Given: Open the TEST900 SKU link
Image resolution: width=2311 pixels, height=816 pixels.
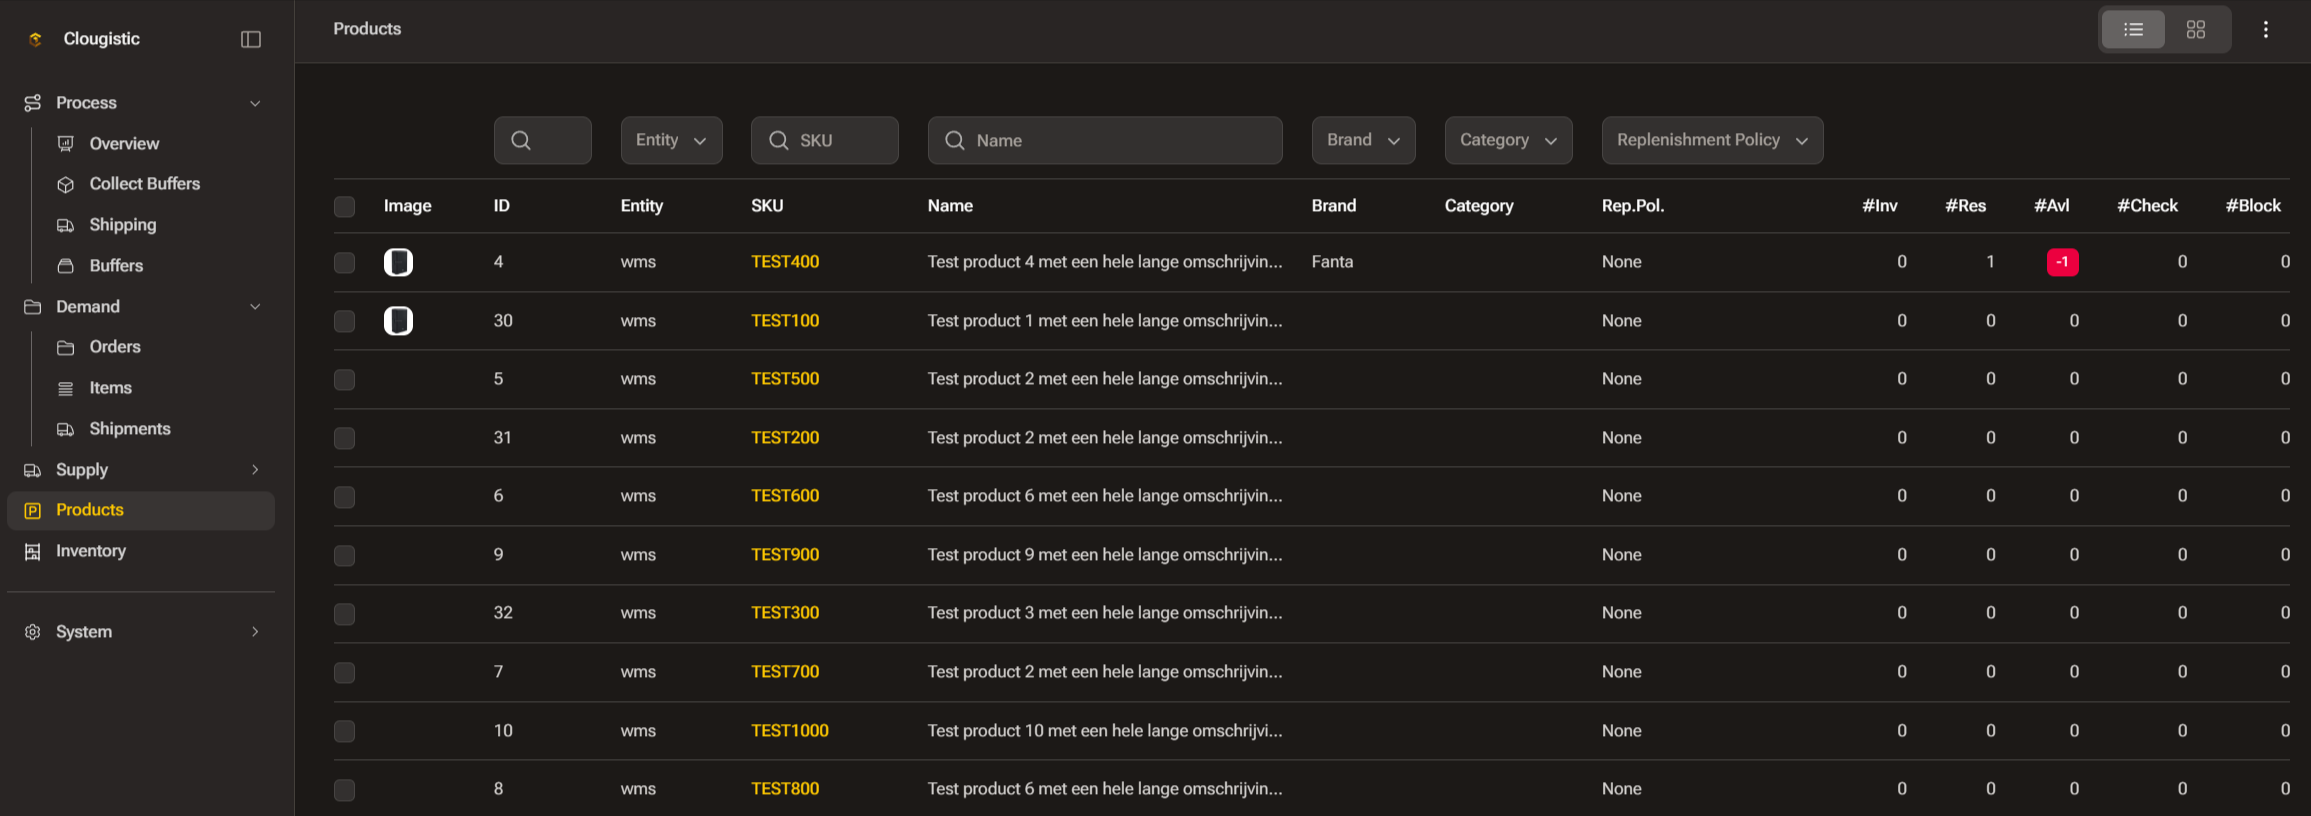Looking at the screenshot, I should [x=785, y=555].
